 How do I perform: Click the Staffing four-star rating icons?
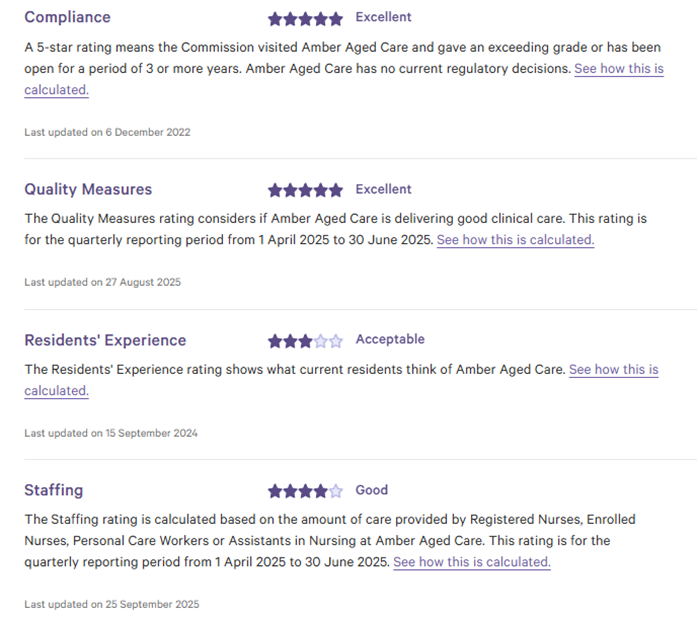click(x=305, y=491)
